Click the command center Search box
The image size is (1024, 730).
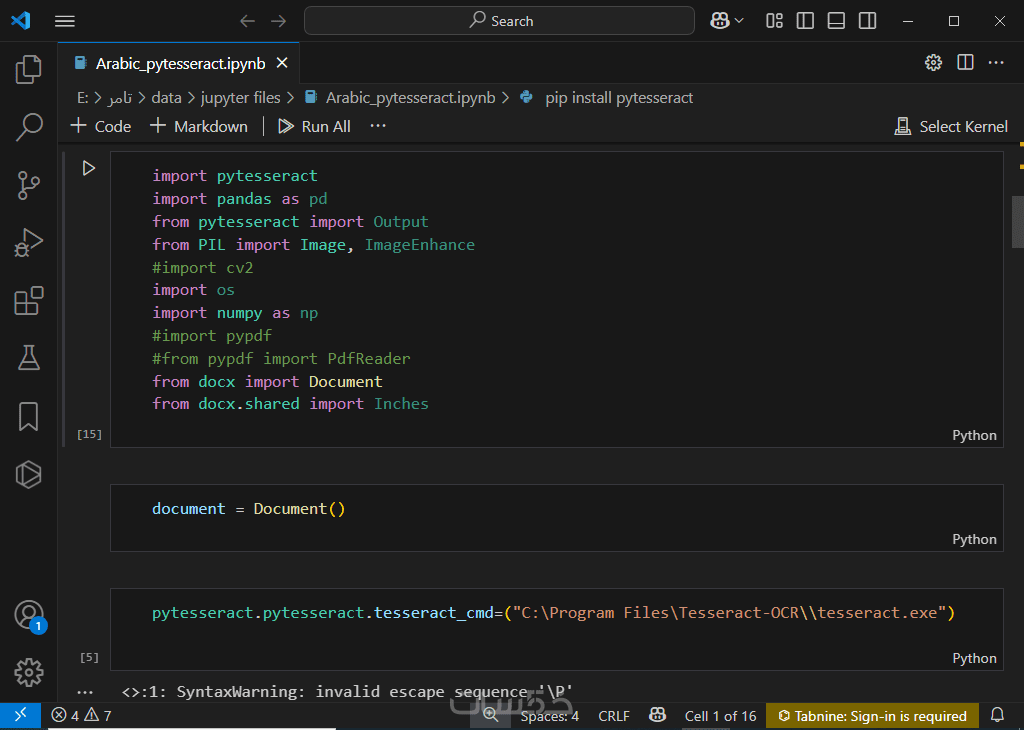point(499,21)
